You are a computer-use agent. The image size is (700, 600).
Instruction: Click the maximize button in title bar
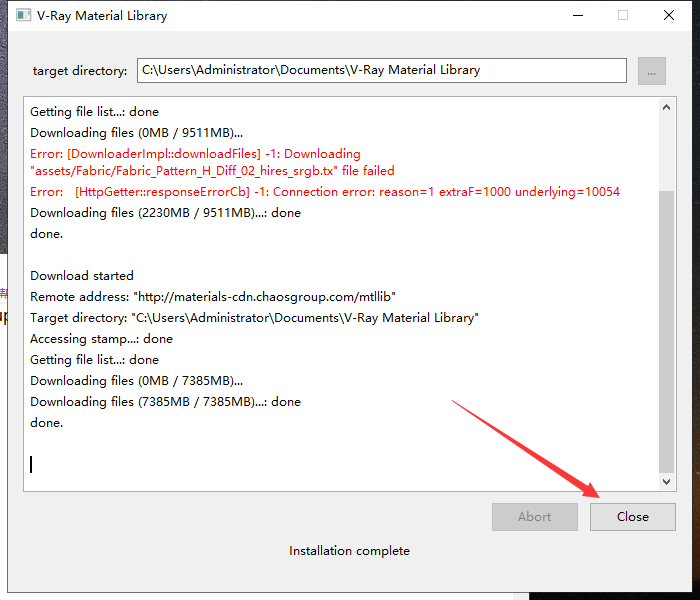point(623,16)
